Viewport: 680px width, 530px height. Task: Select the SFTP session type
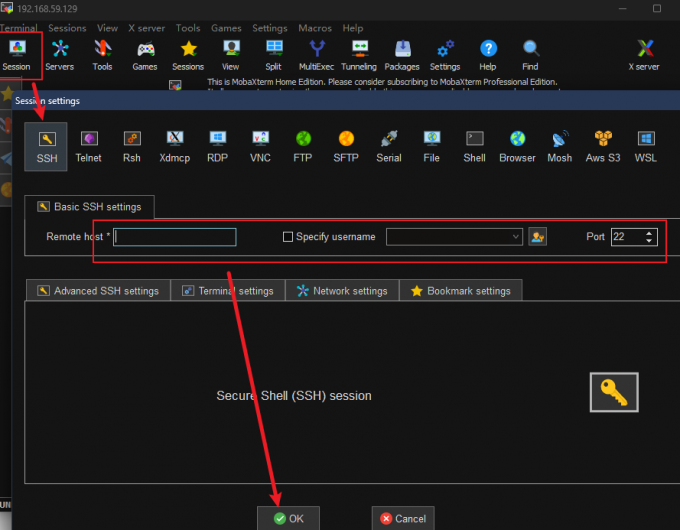[x=346, y=147]
